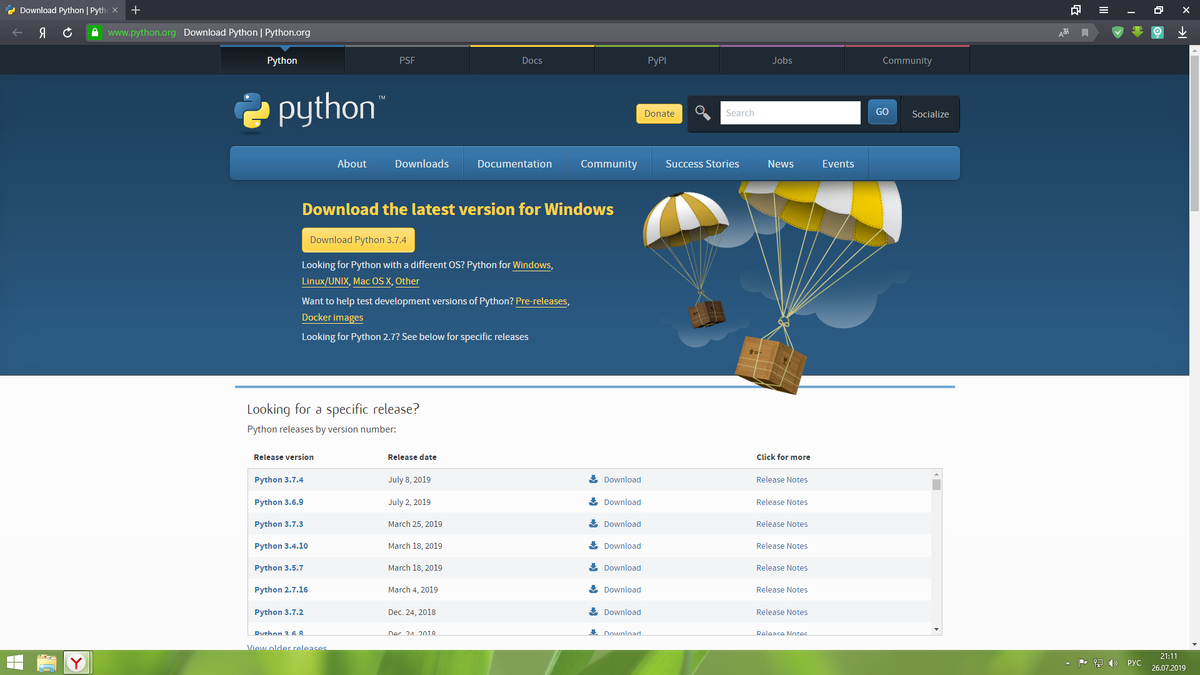
Task: Open the Documentation menu
Action: coord(514,164)
